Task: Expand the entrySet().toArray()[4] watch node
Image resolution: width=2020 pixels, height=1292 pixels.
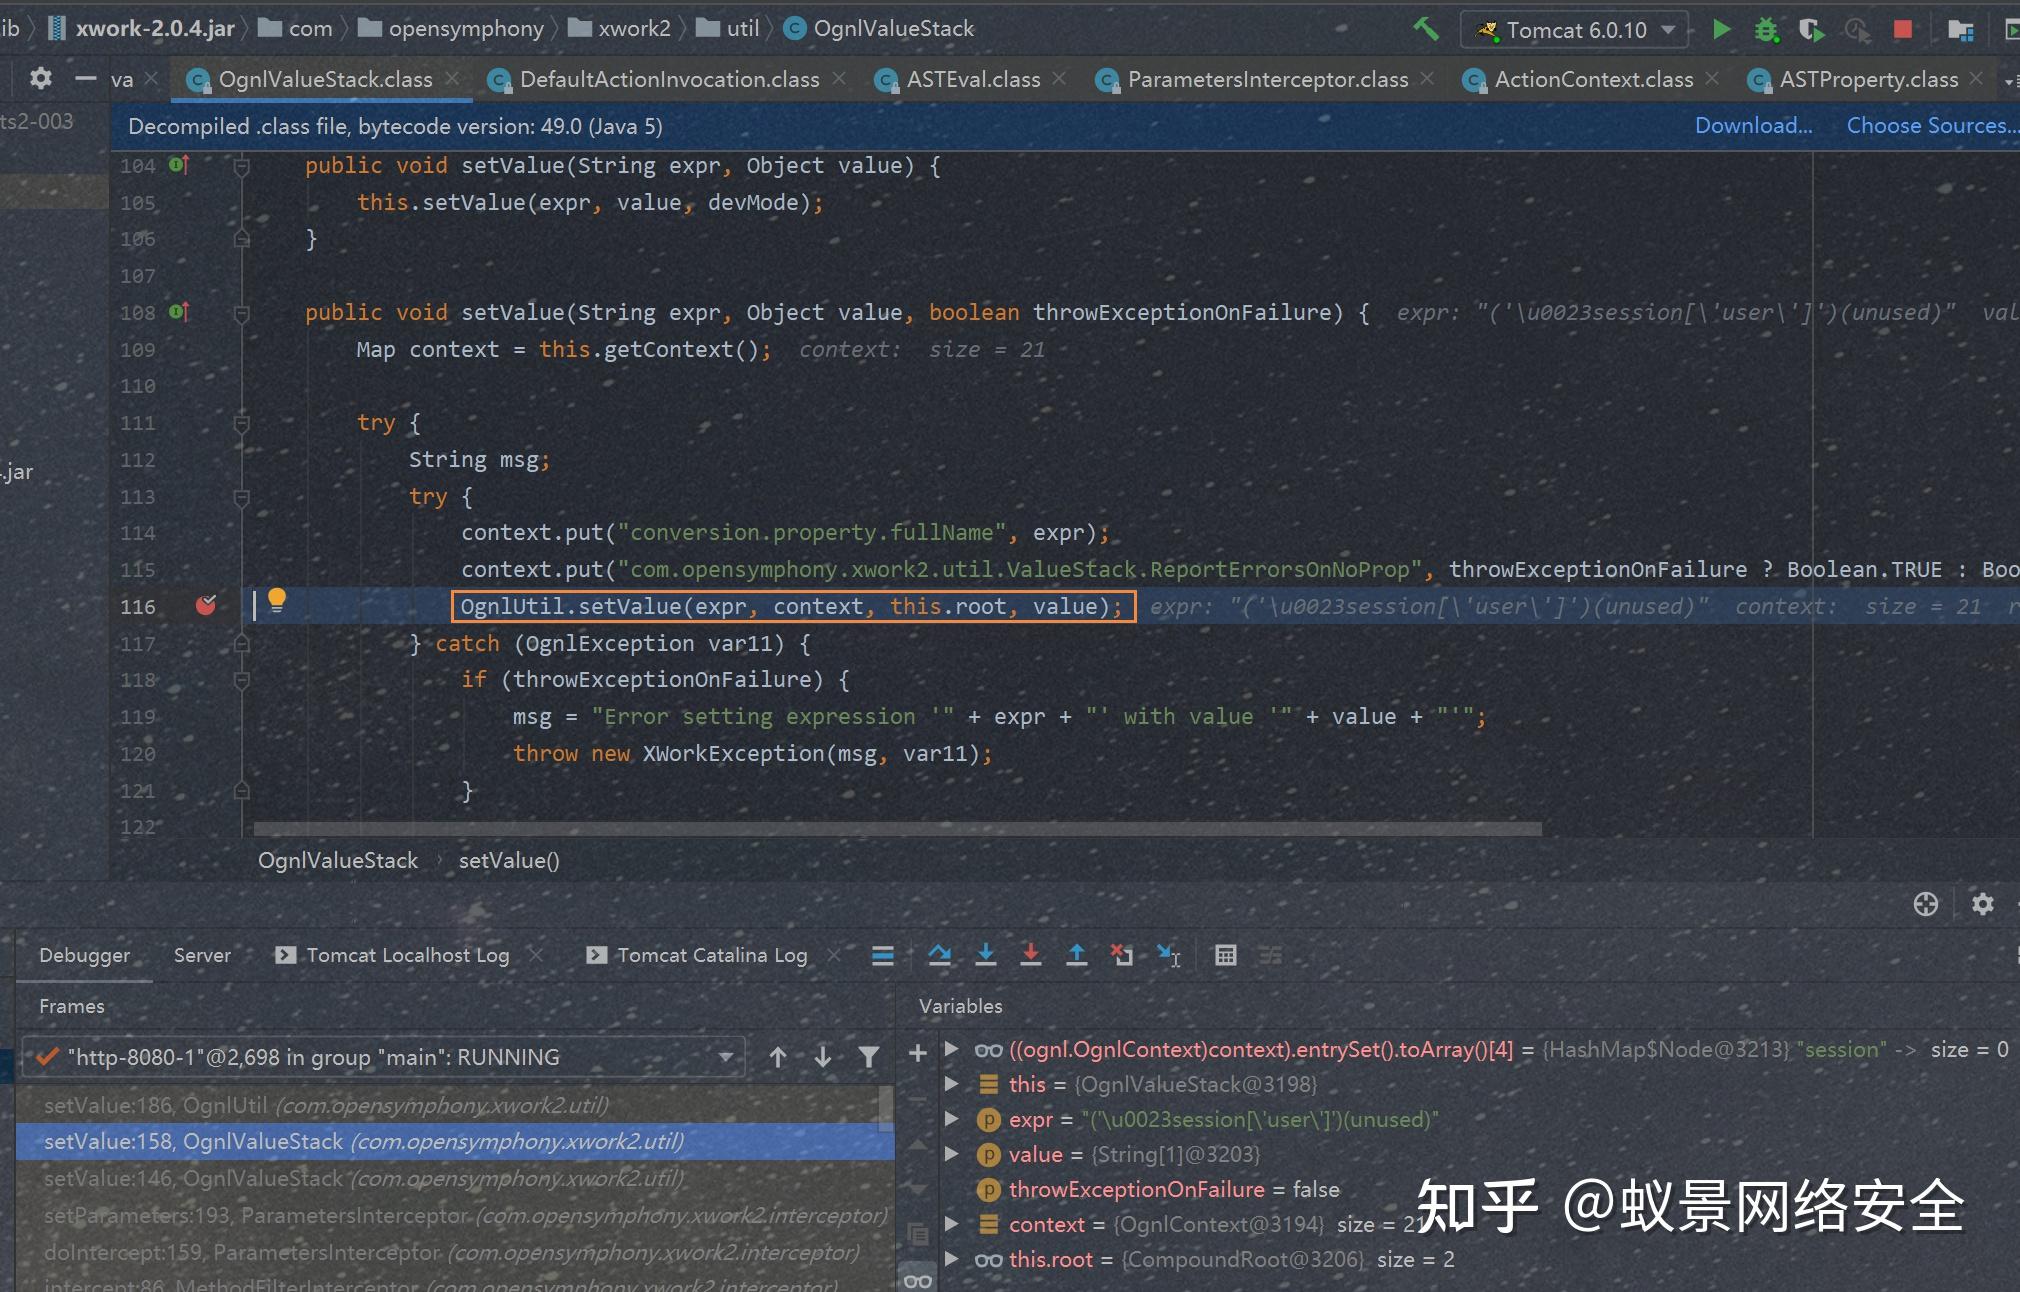Action: [952, 1049]
